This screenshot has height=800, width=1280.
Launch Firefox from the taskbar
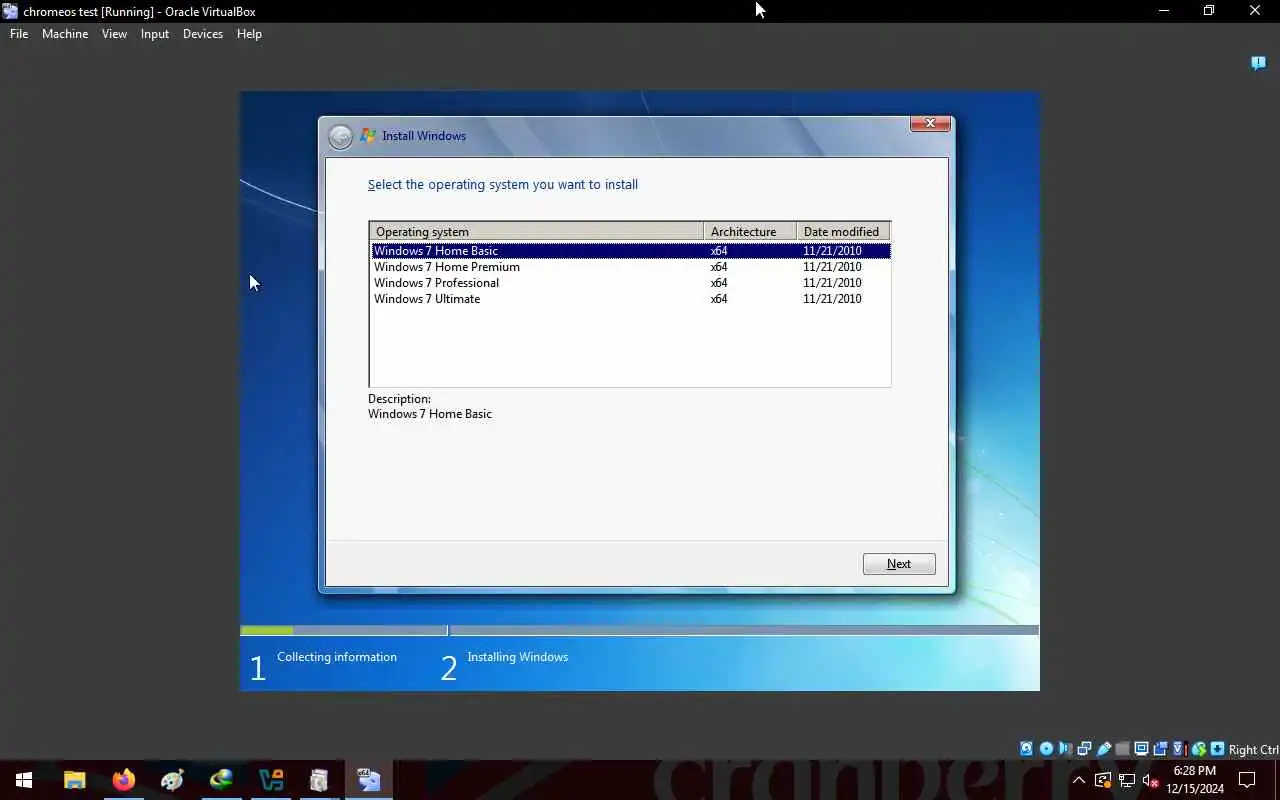pos(124,780)
